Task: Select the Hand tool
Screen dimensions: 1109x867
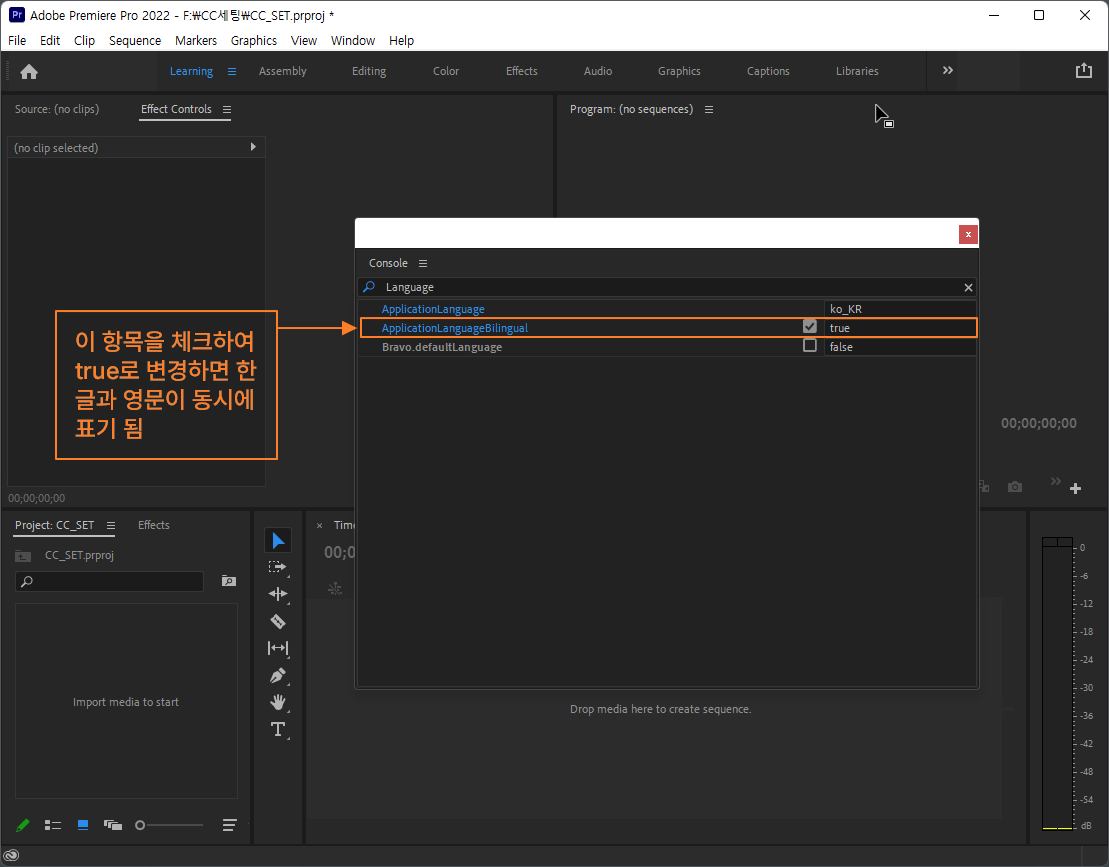Action: 278,702
